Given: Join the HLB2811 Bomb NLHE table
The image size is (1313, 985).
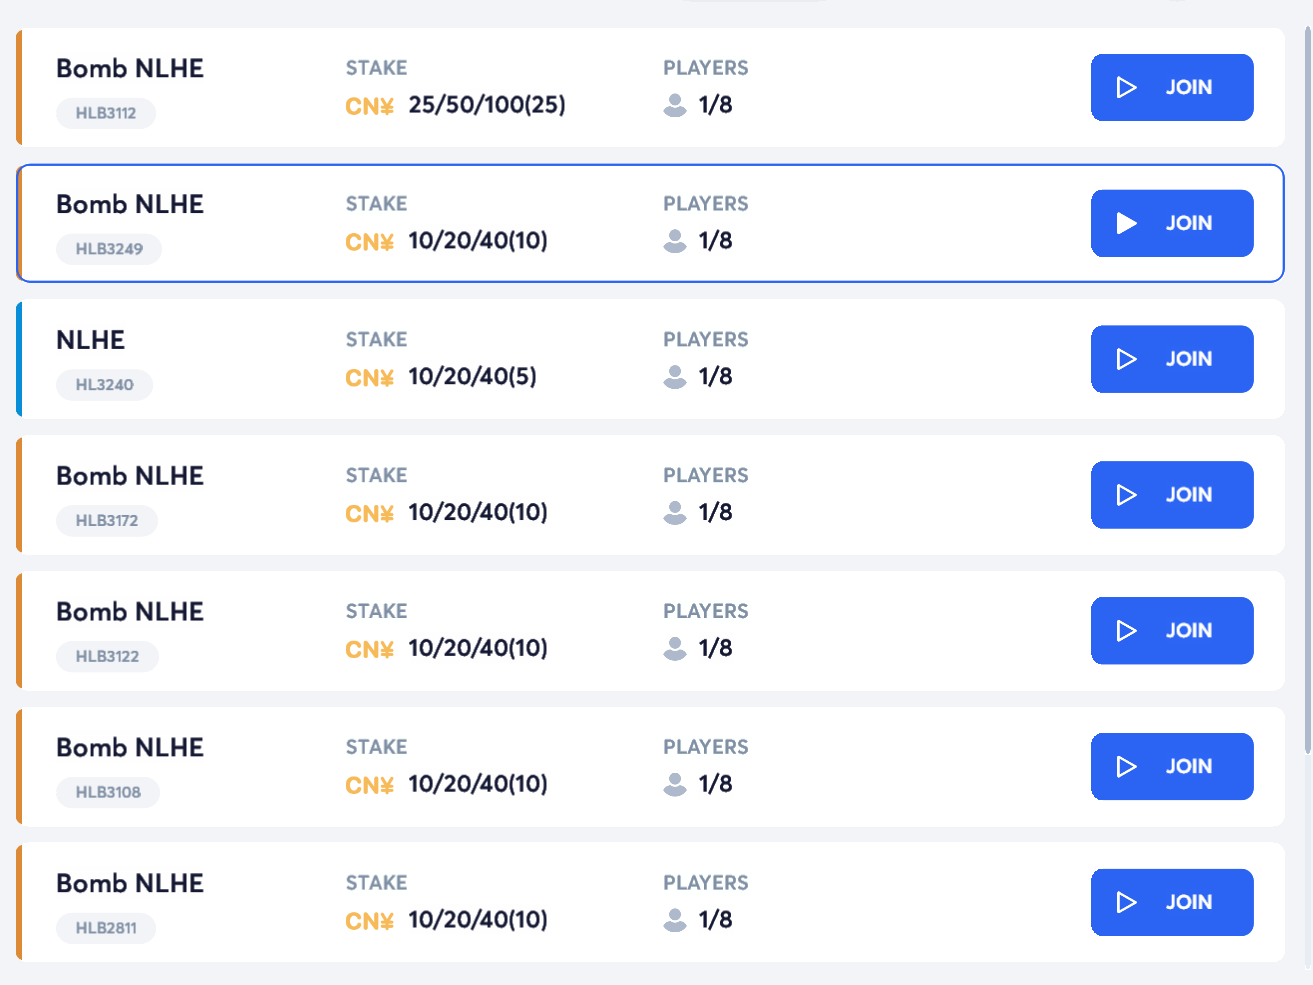Looking at the screenshot, I should [1171, 903].
